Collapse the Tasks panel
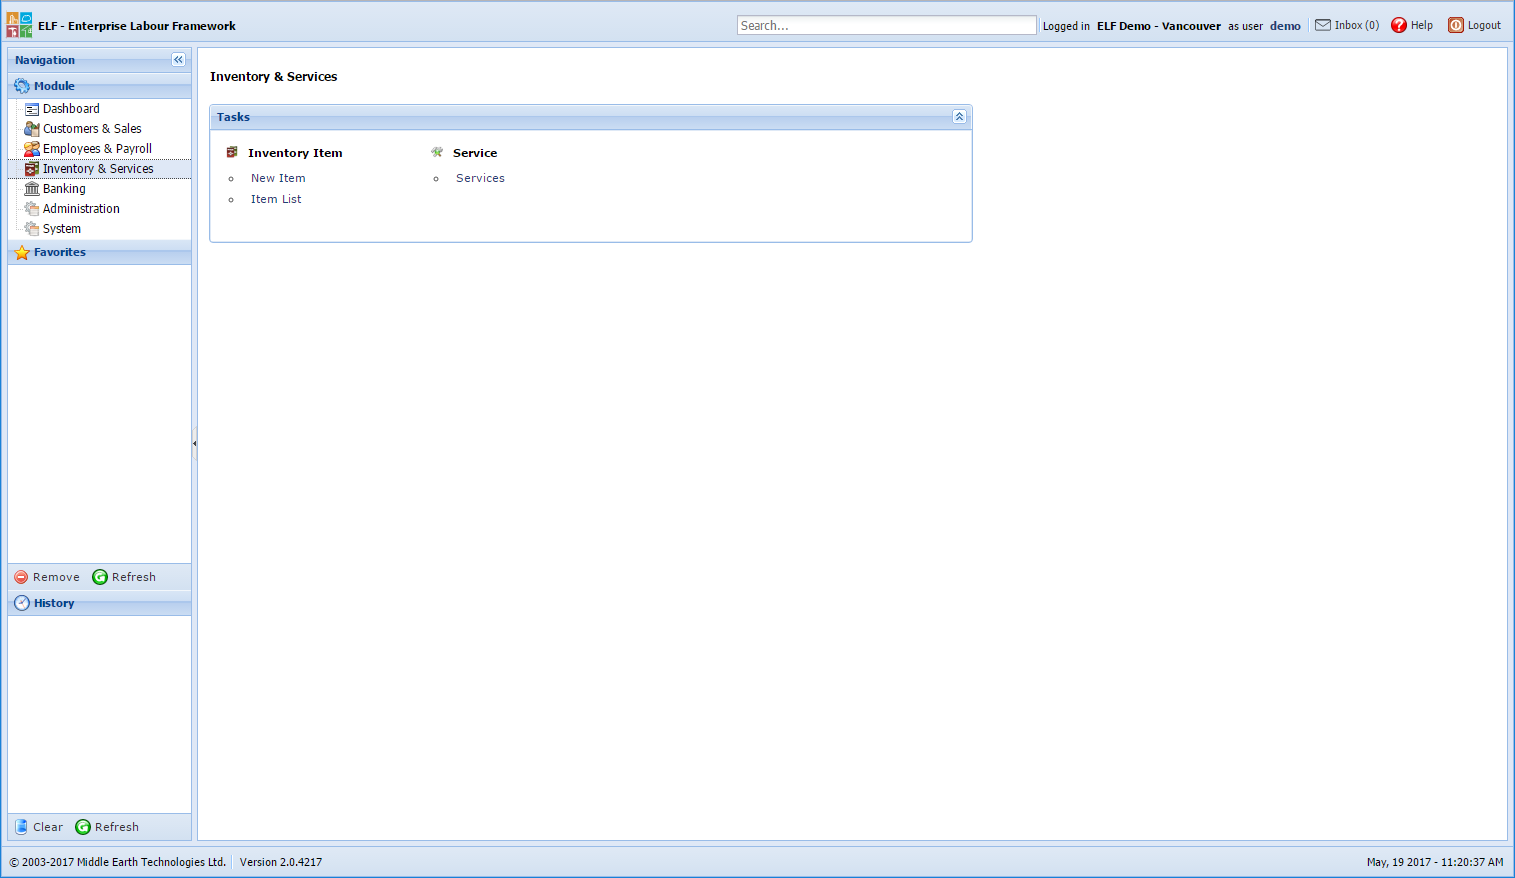This screenshot has width=1515, height=878. coord(959,117)
